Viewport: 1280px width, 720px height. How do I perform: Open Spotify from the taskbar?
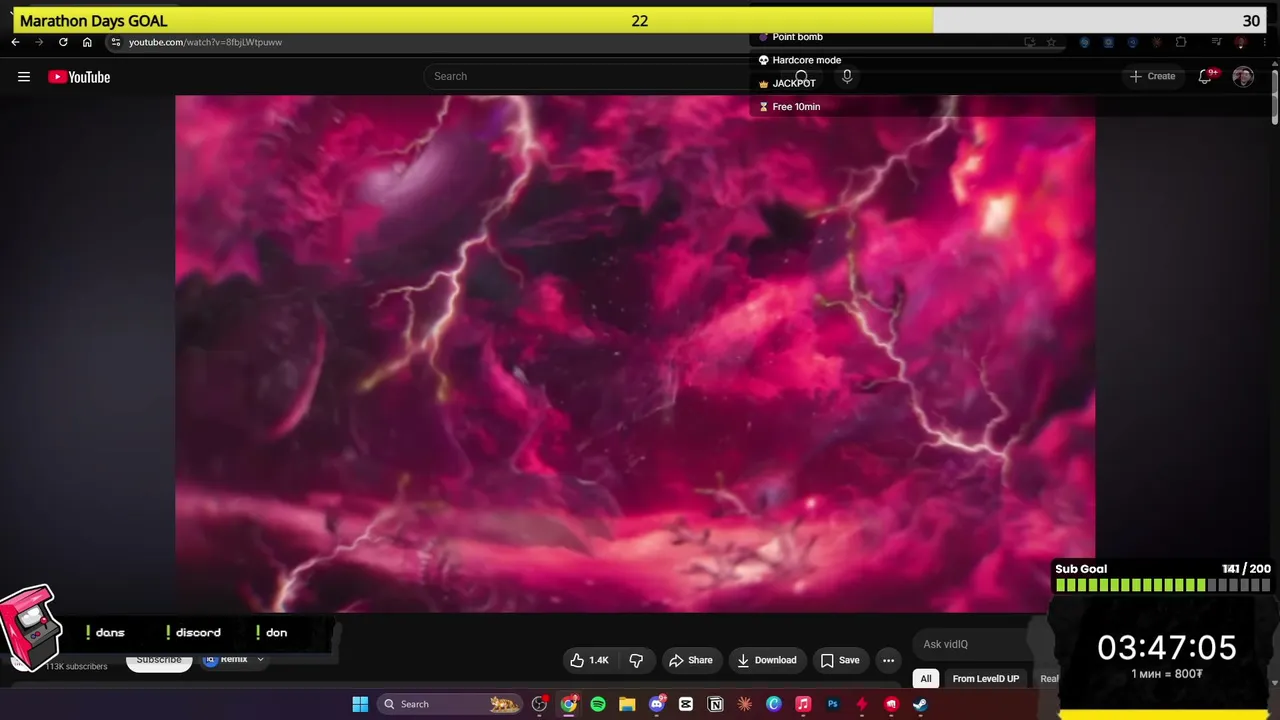click(598, 704)
